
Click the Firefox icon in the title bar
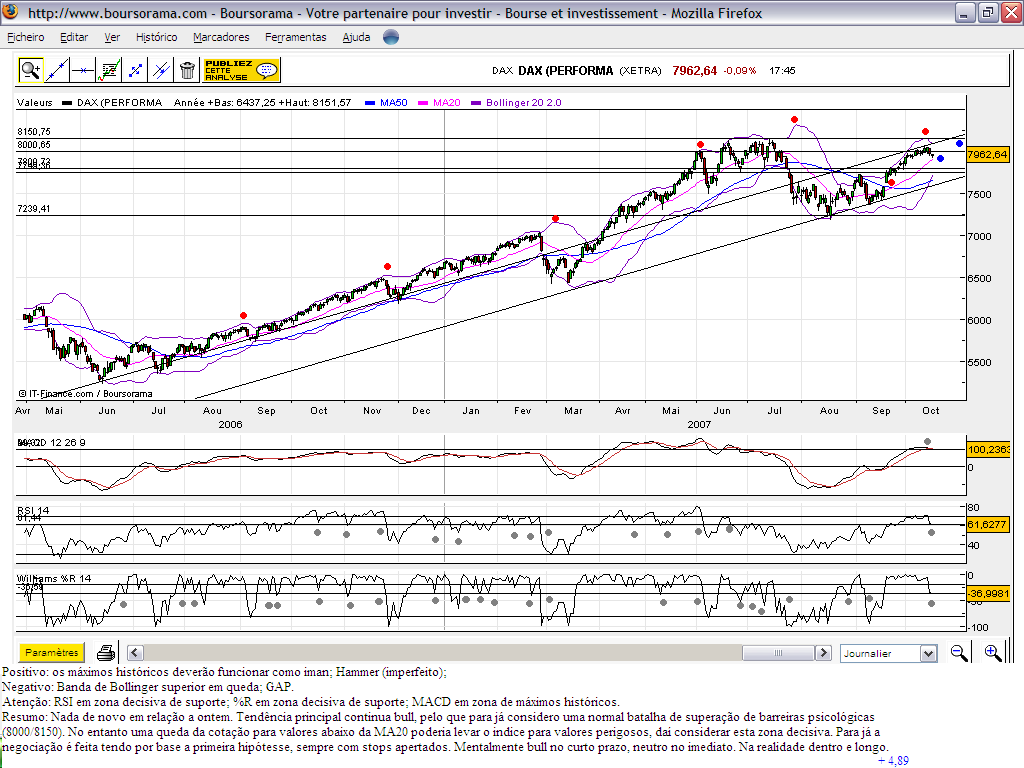pyautogui.click(x=10, y=12)
